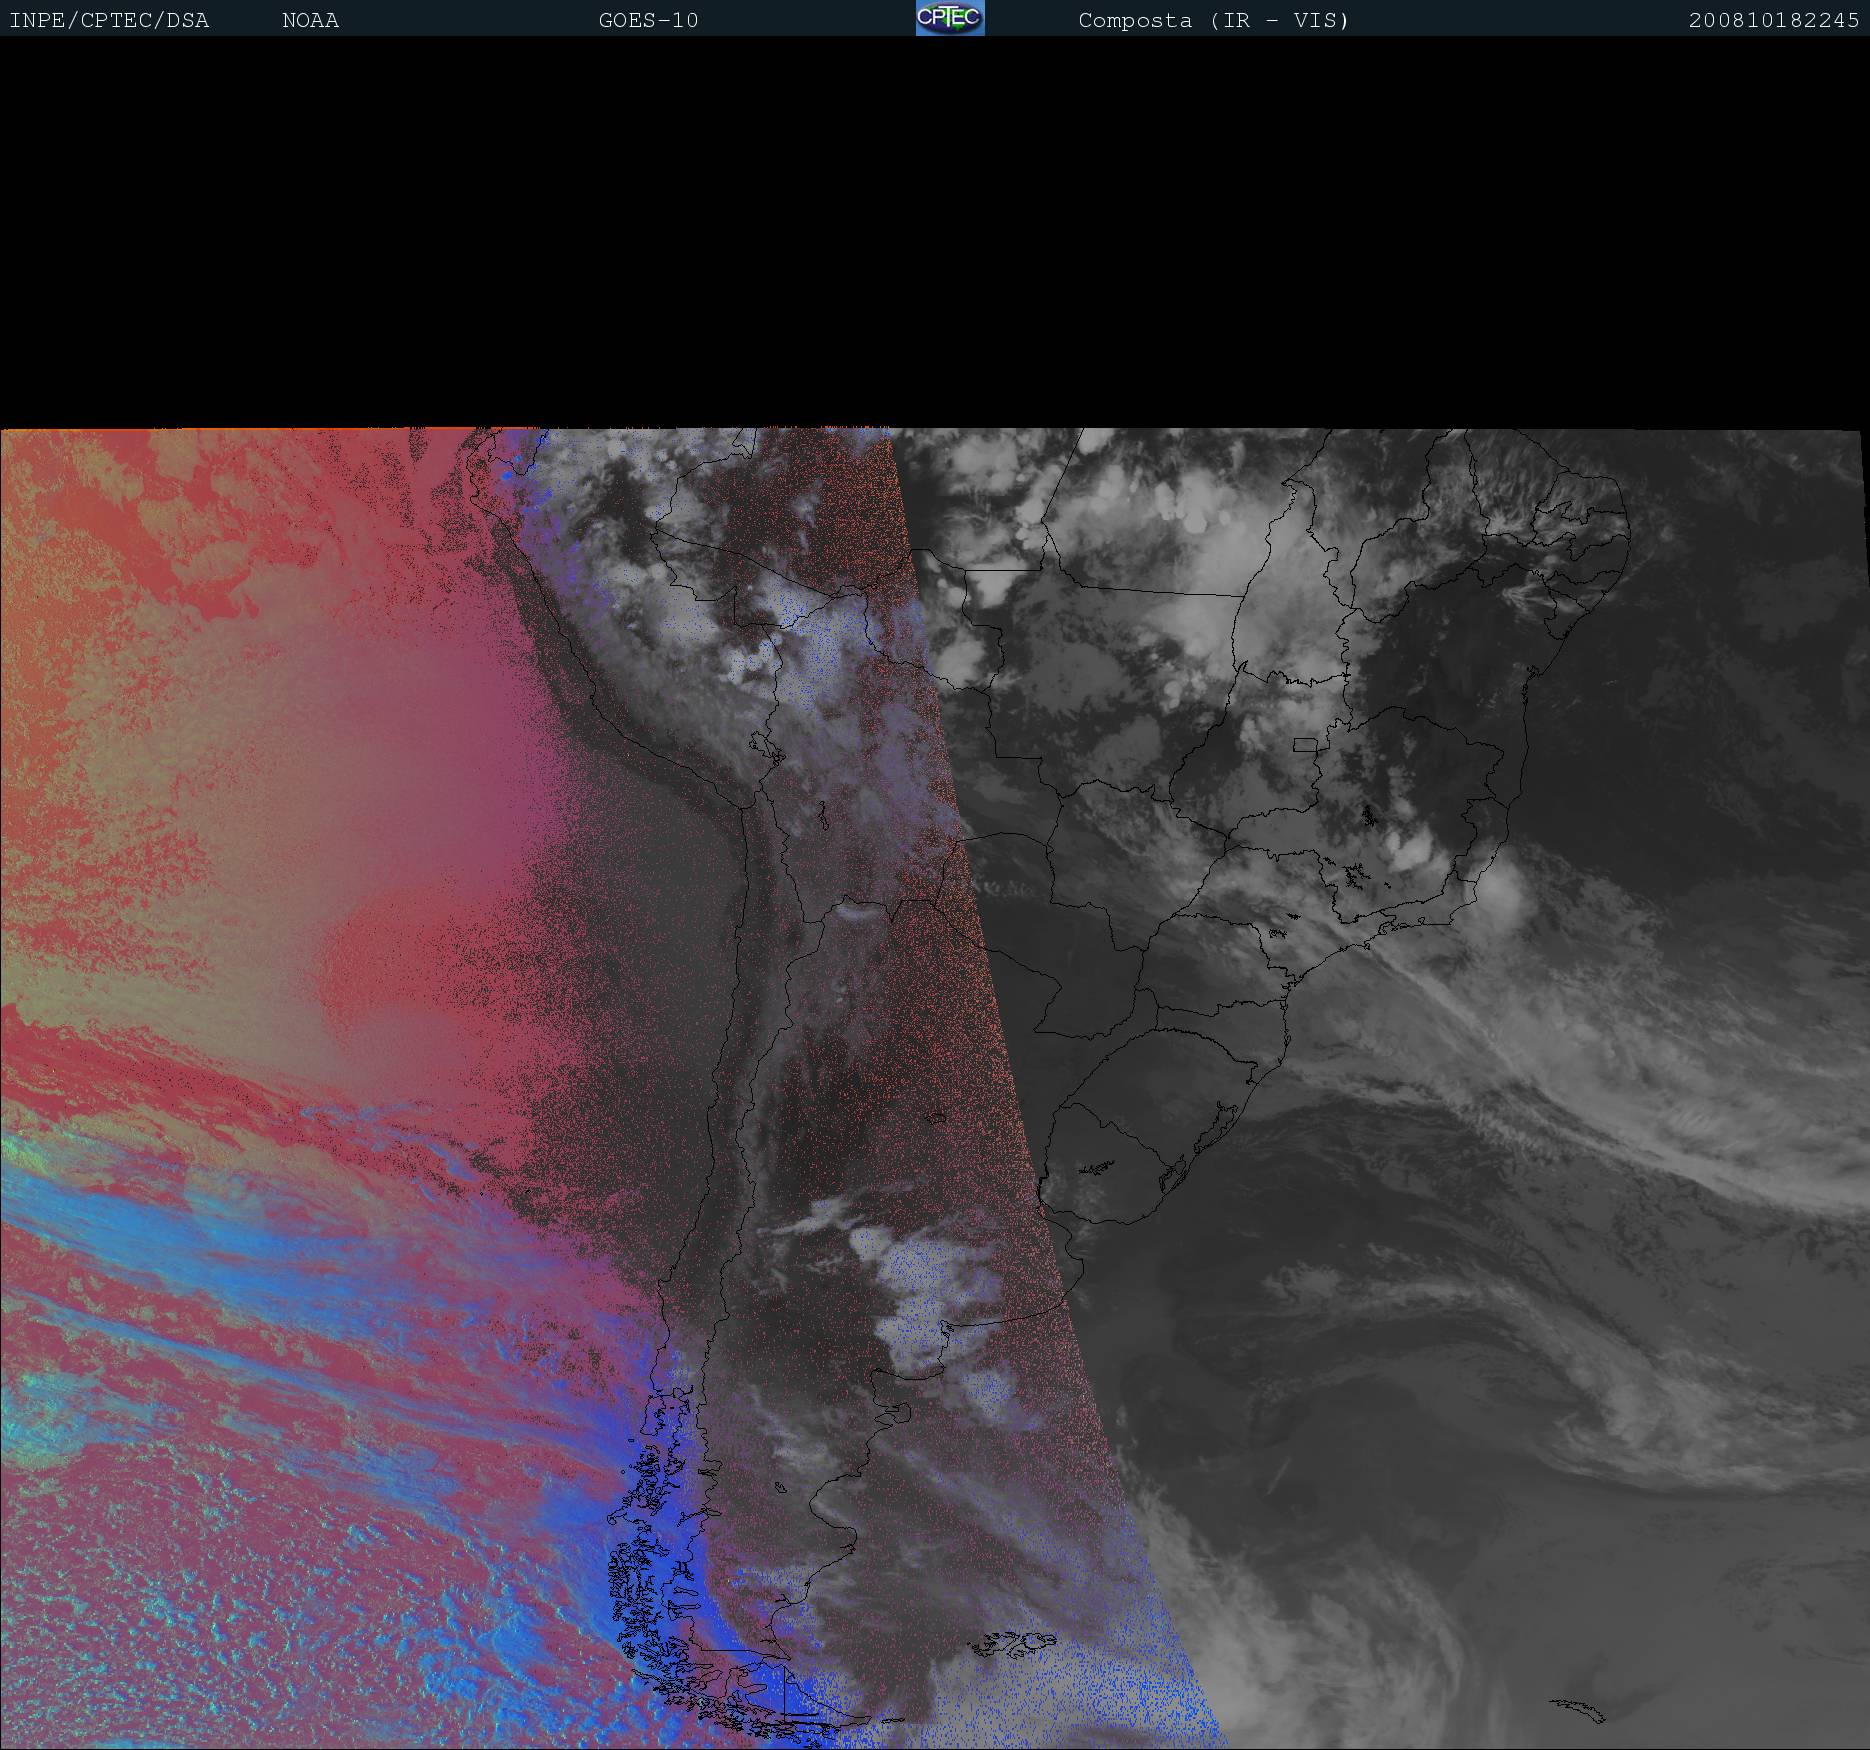This screenshot has height=1750, width=1870.
Task: Click the 200810182245 timestamp
Action: [x=1773, y=21]
